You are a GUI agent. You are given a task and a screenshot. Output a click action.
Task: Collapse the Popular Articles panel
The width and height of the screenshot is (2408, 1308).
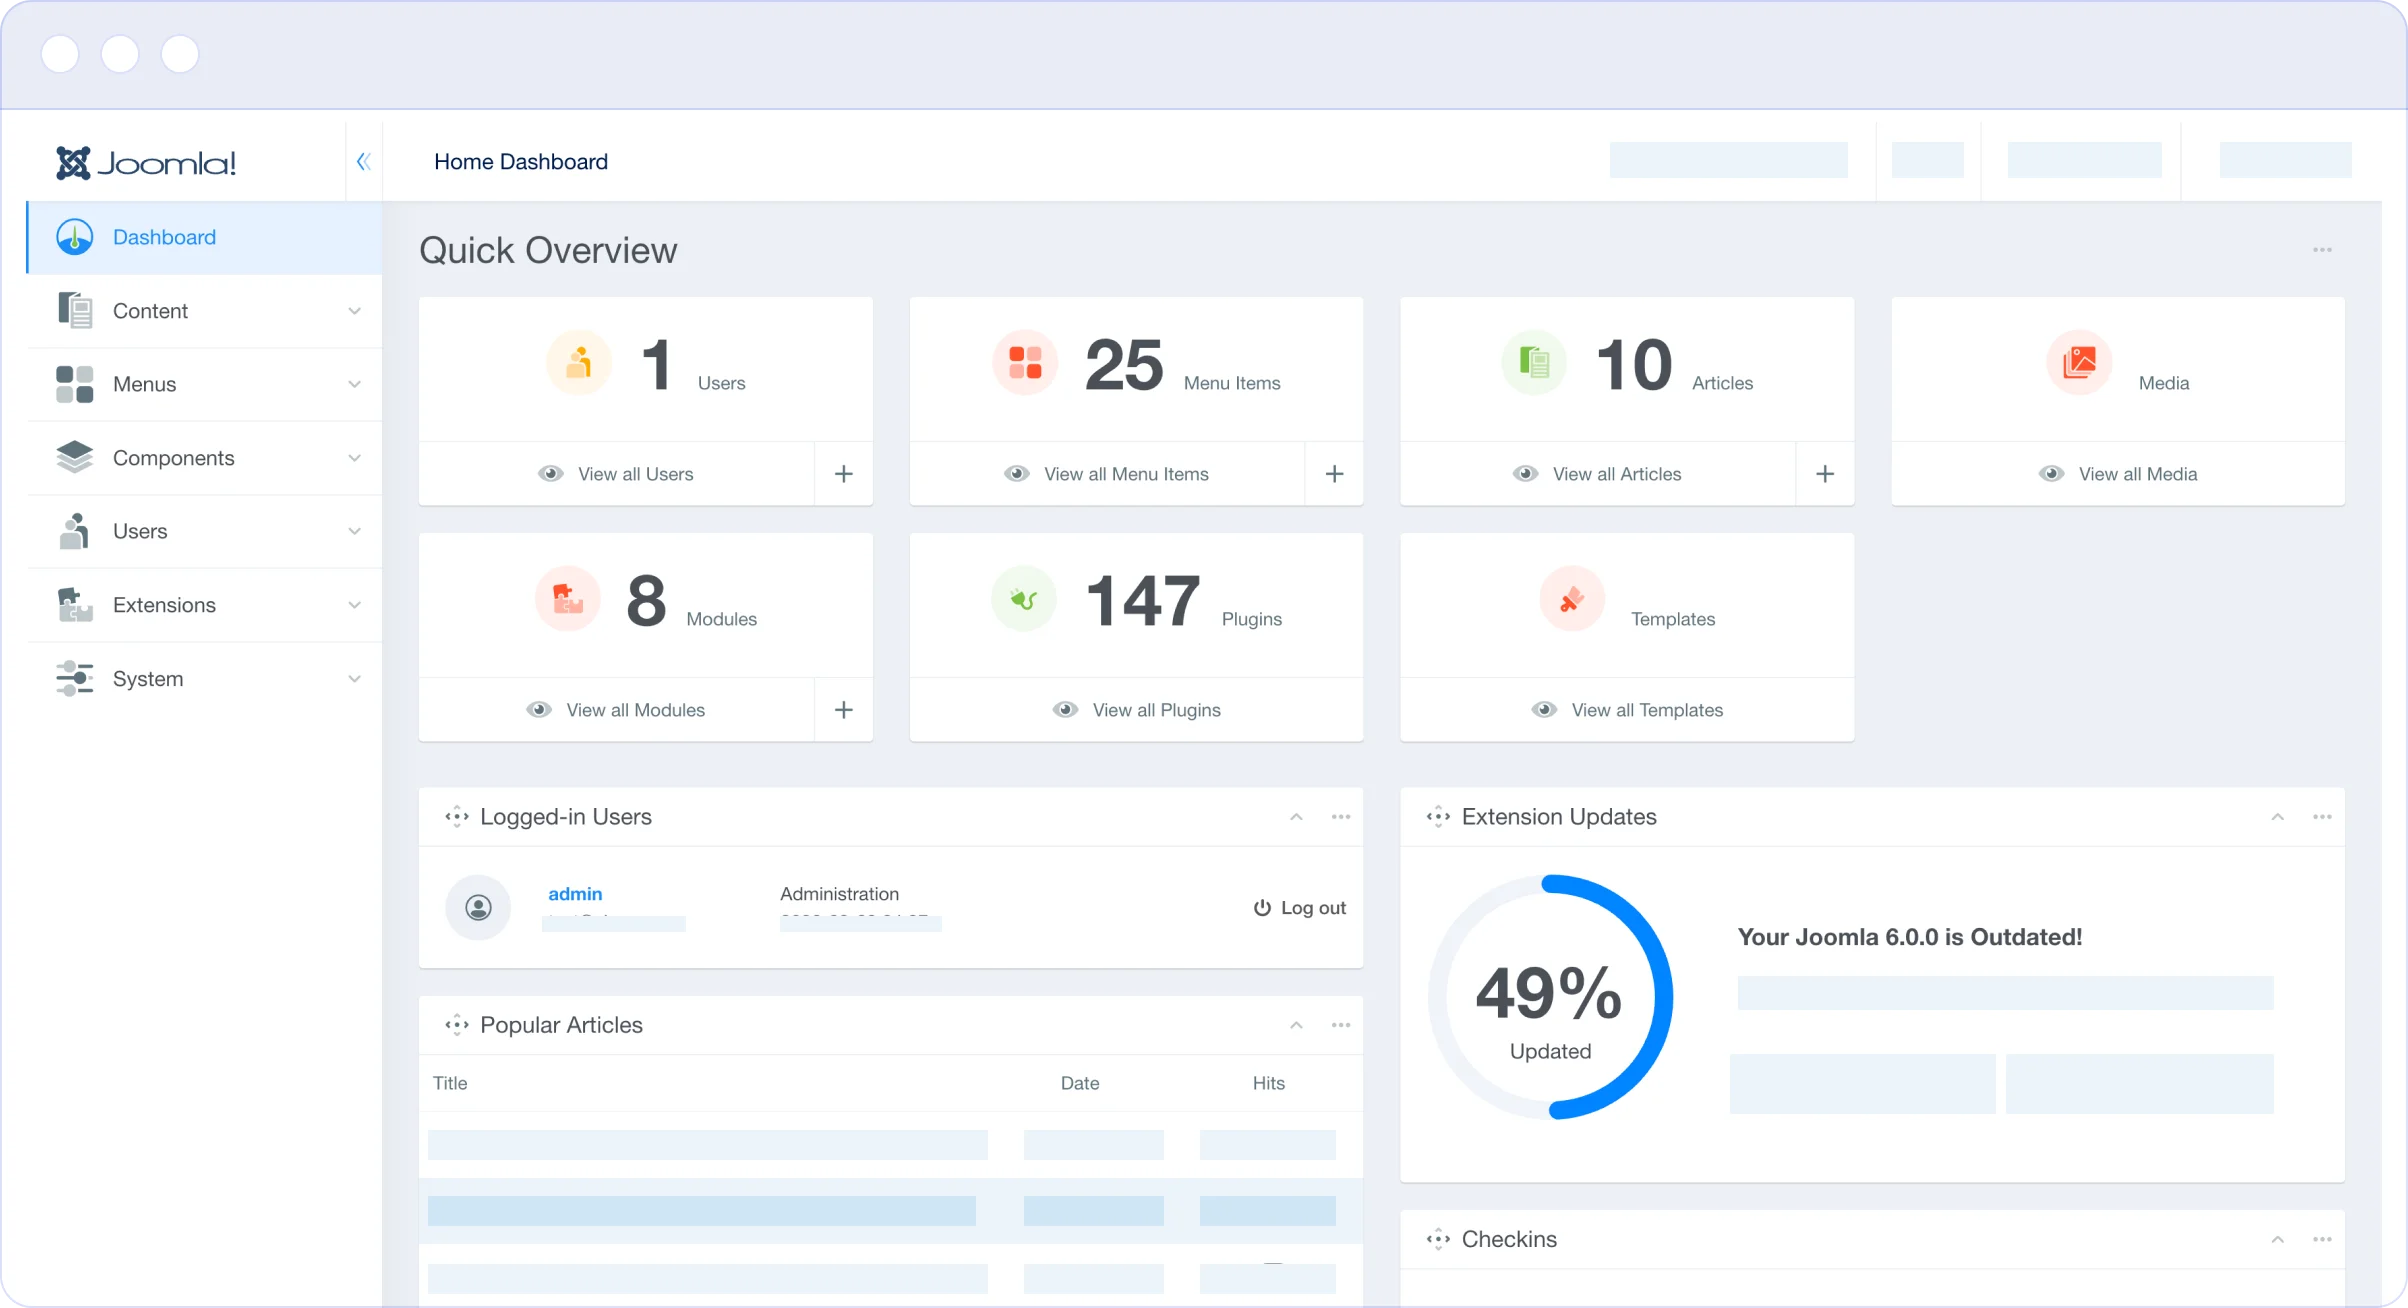[1296, 1025]
